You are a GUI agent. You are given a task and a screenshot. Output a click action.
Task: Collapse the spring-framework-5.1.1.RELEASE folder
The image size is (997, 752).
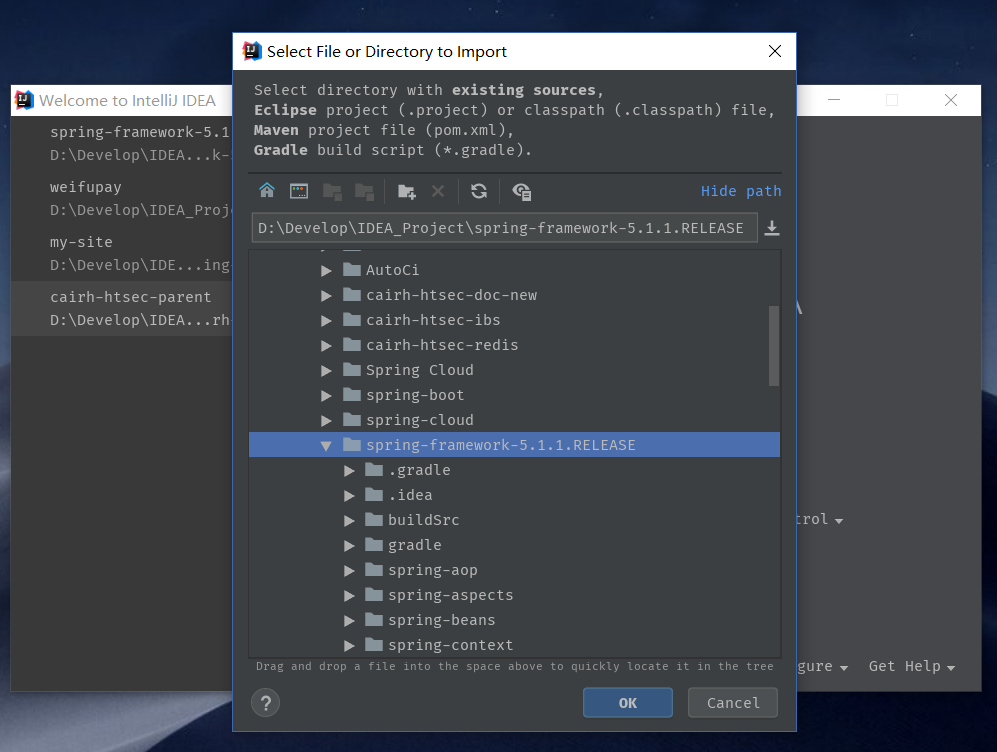(x=326, y=446)
